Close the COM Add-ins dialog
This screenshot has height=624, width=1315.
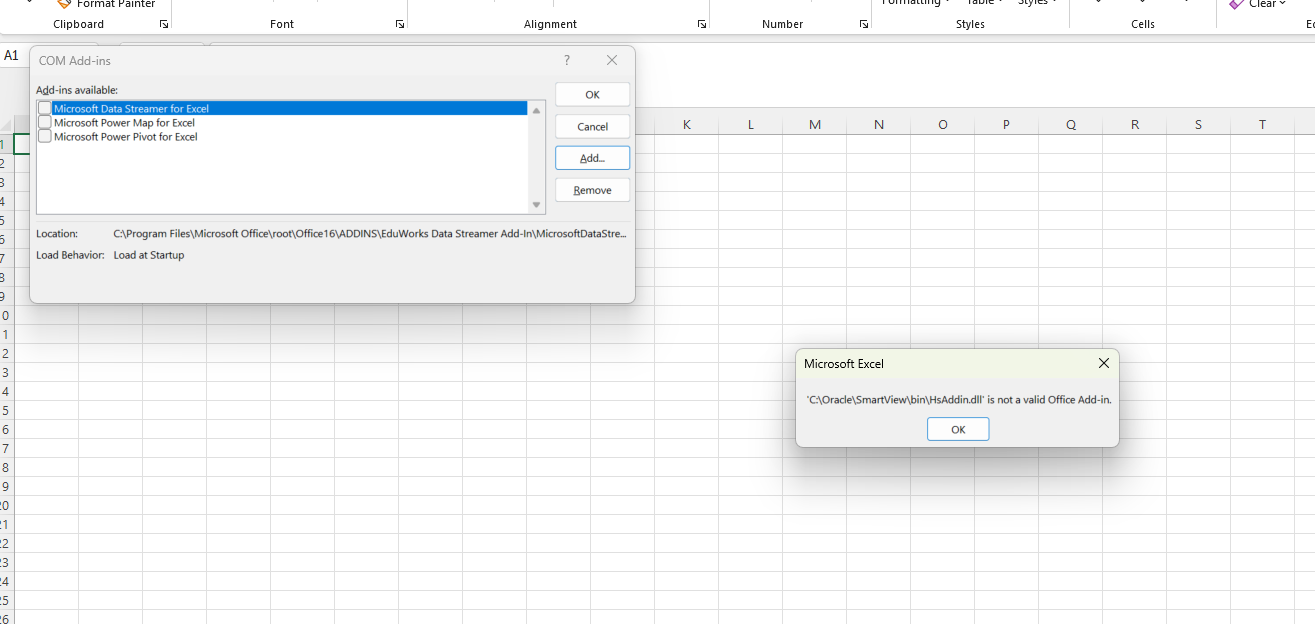[612, 61]
